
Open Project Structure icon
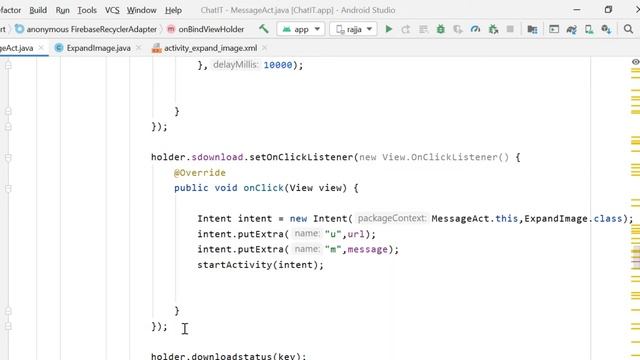(532, 29)
